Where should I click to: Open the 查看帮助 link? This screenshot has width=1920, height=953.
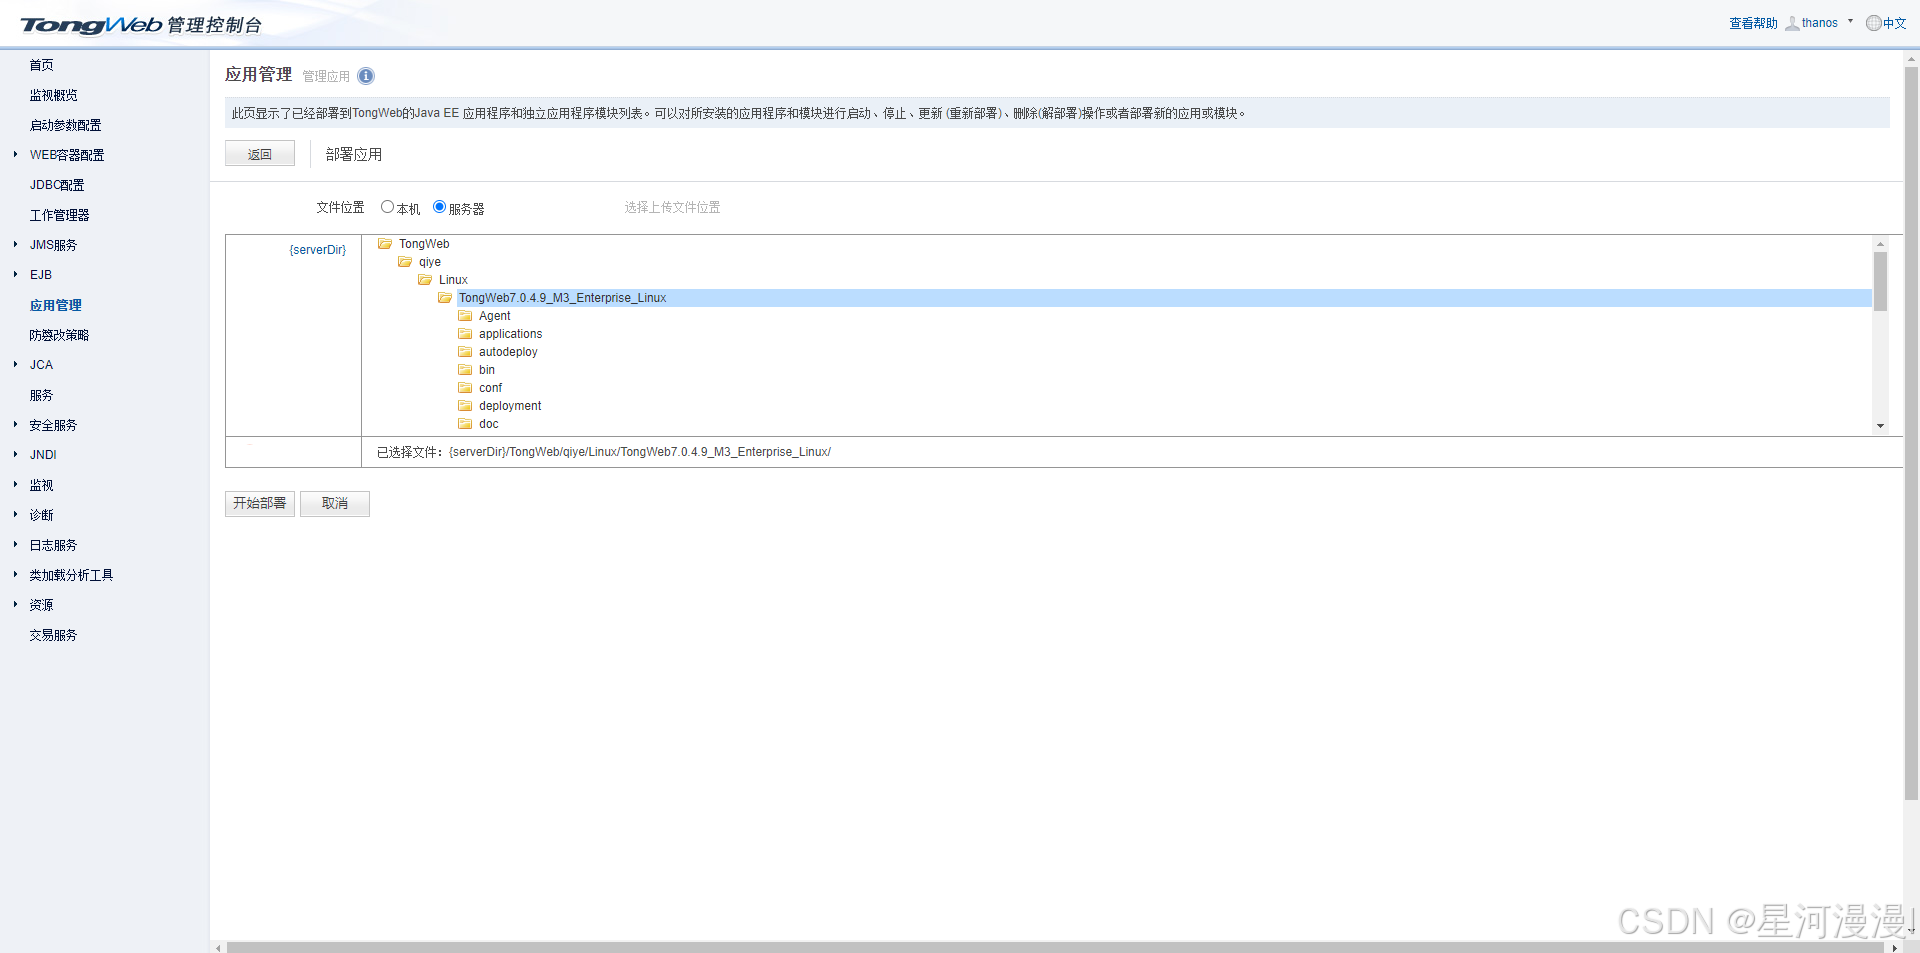1753,23
